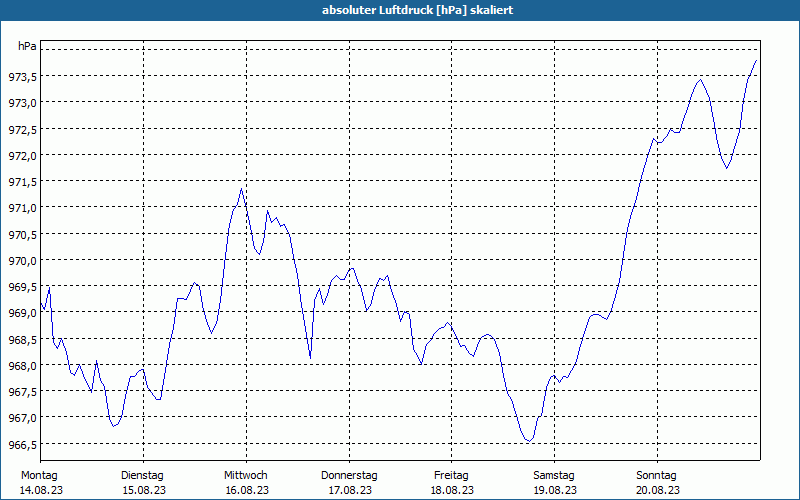Screen dimensions: 800x500
Task: Click the 'Sonntag' day label
Action: coord(657,476)
